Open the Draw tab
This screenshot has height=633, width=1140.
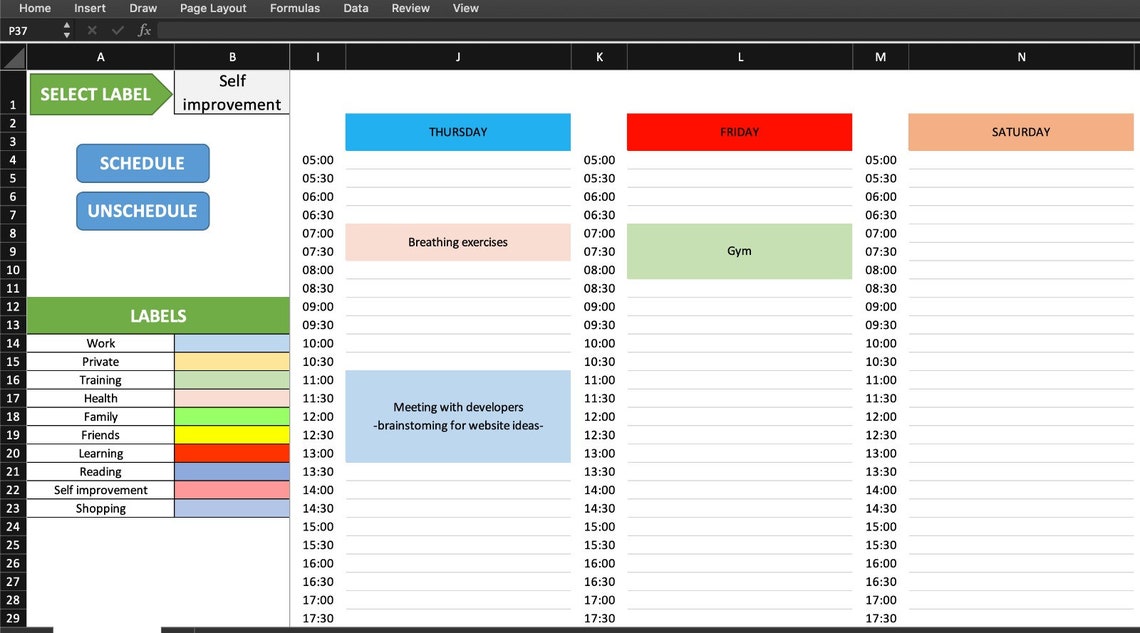coord(142,8)
